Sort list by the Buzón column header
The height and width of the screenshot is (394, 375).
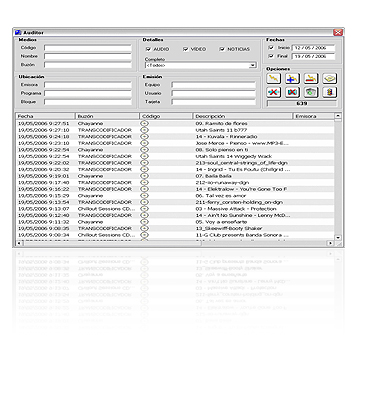pyautogui.click(x=107, y=116)
